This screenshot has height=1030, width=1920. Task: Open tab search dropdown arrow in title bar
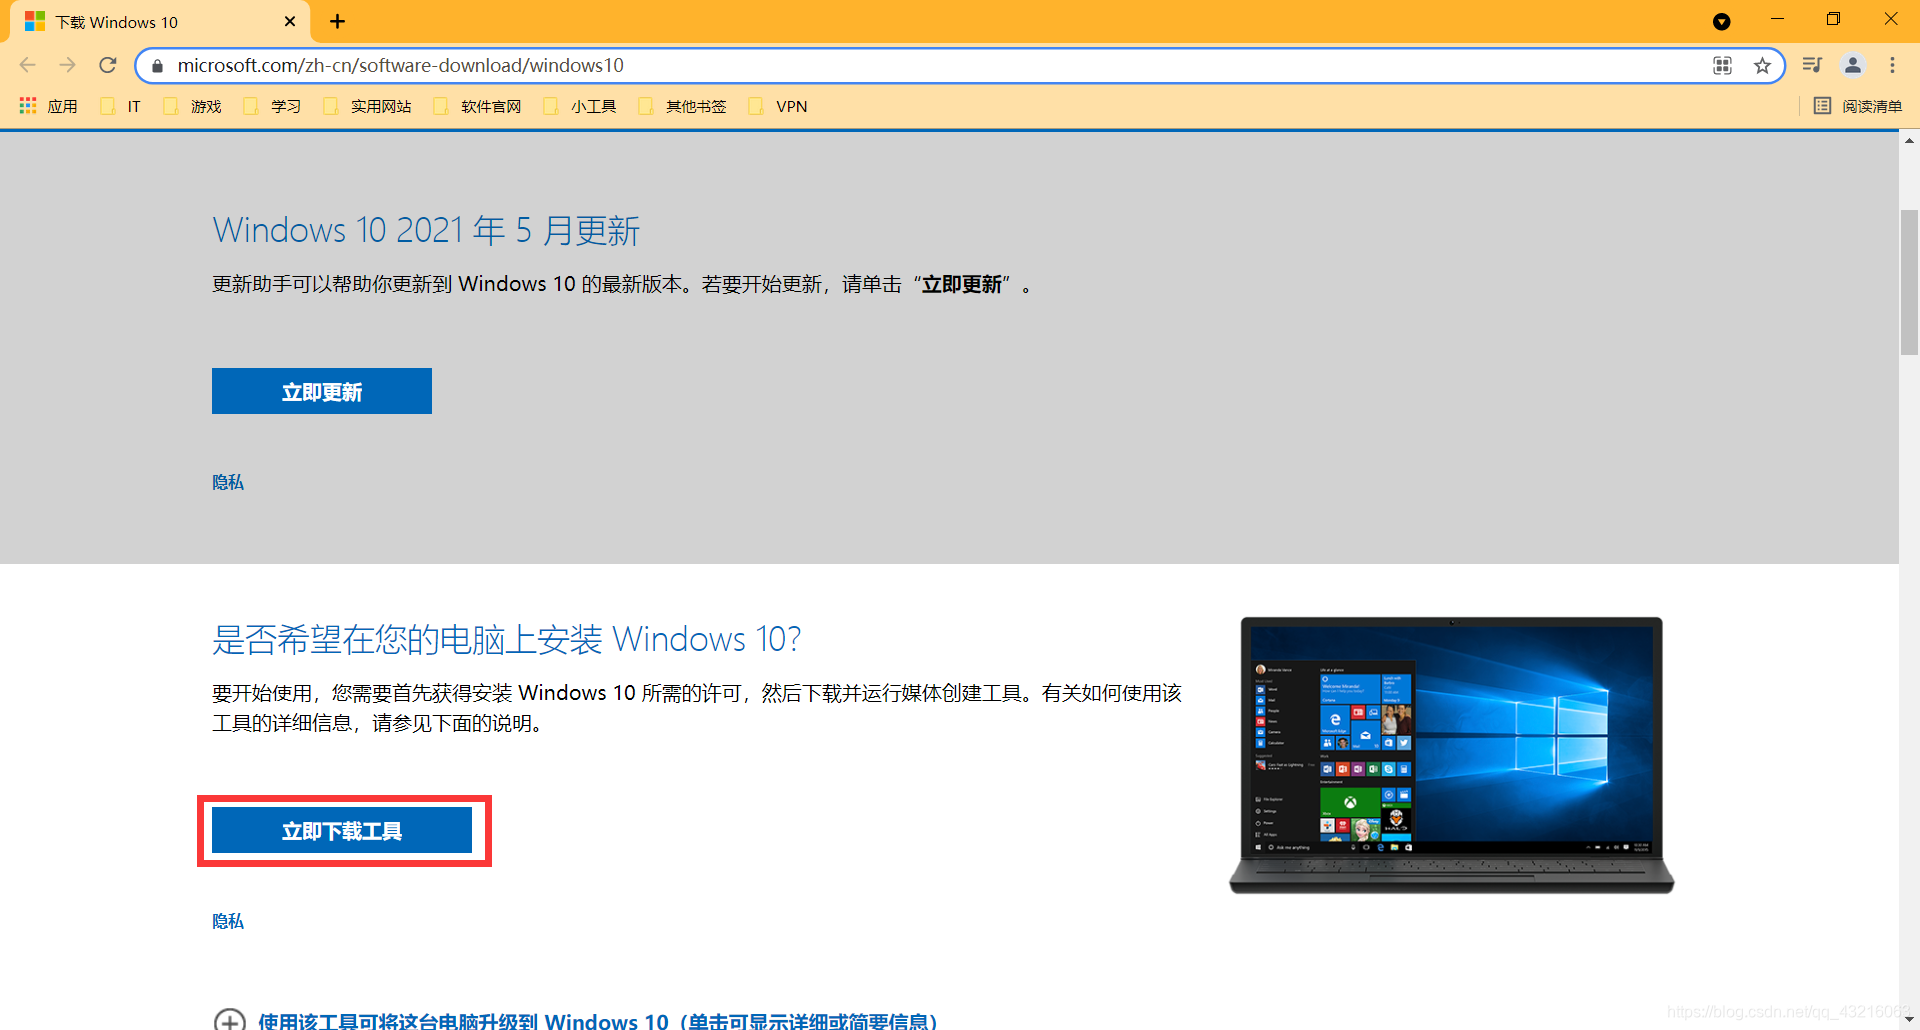[1721, 21]
